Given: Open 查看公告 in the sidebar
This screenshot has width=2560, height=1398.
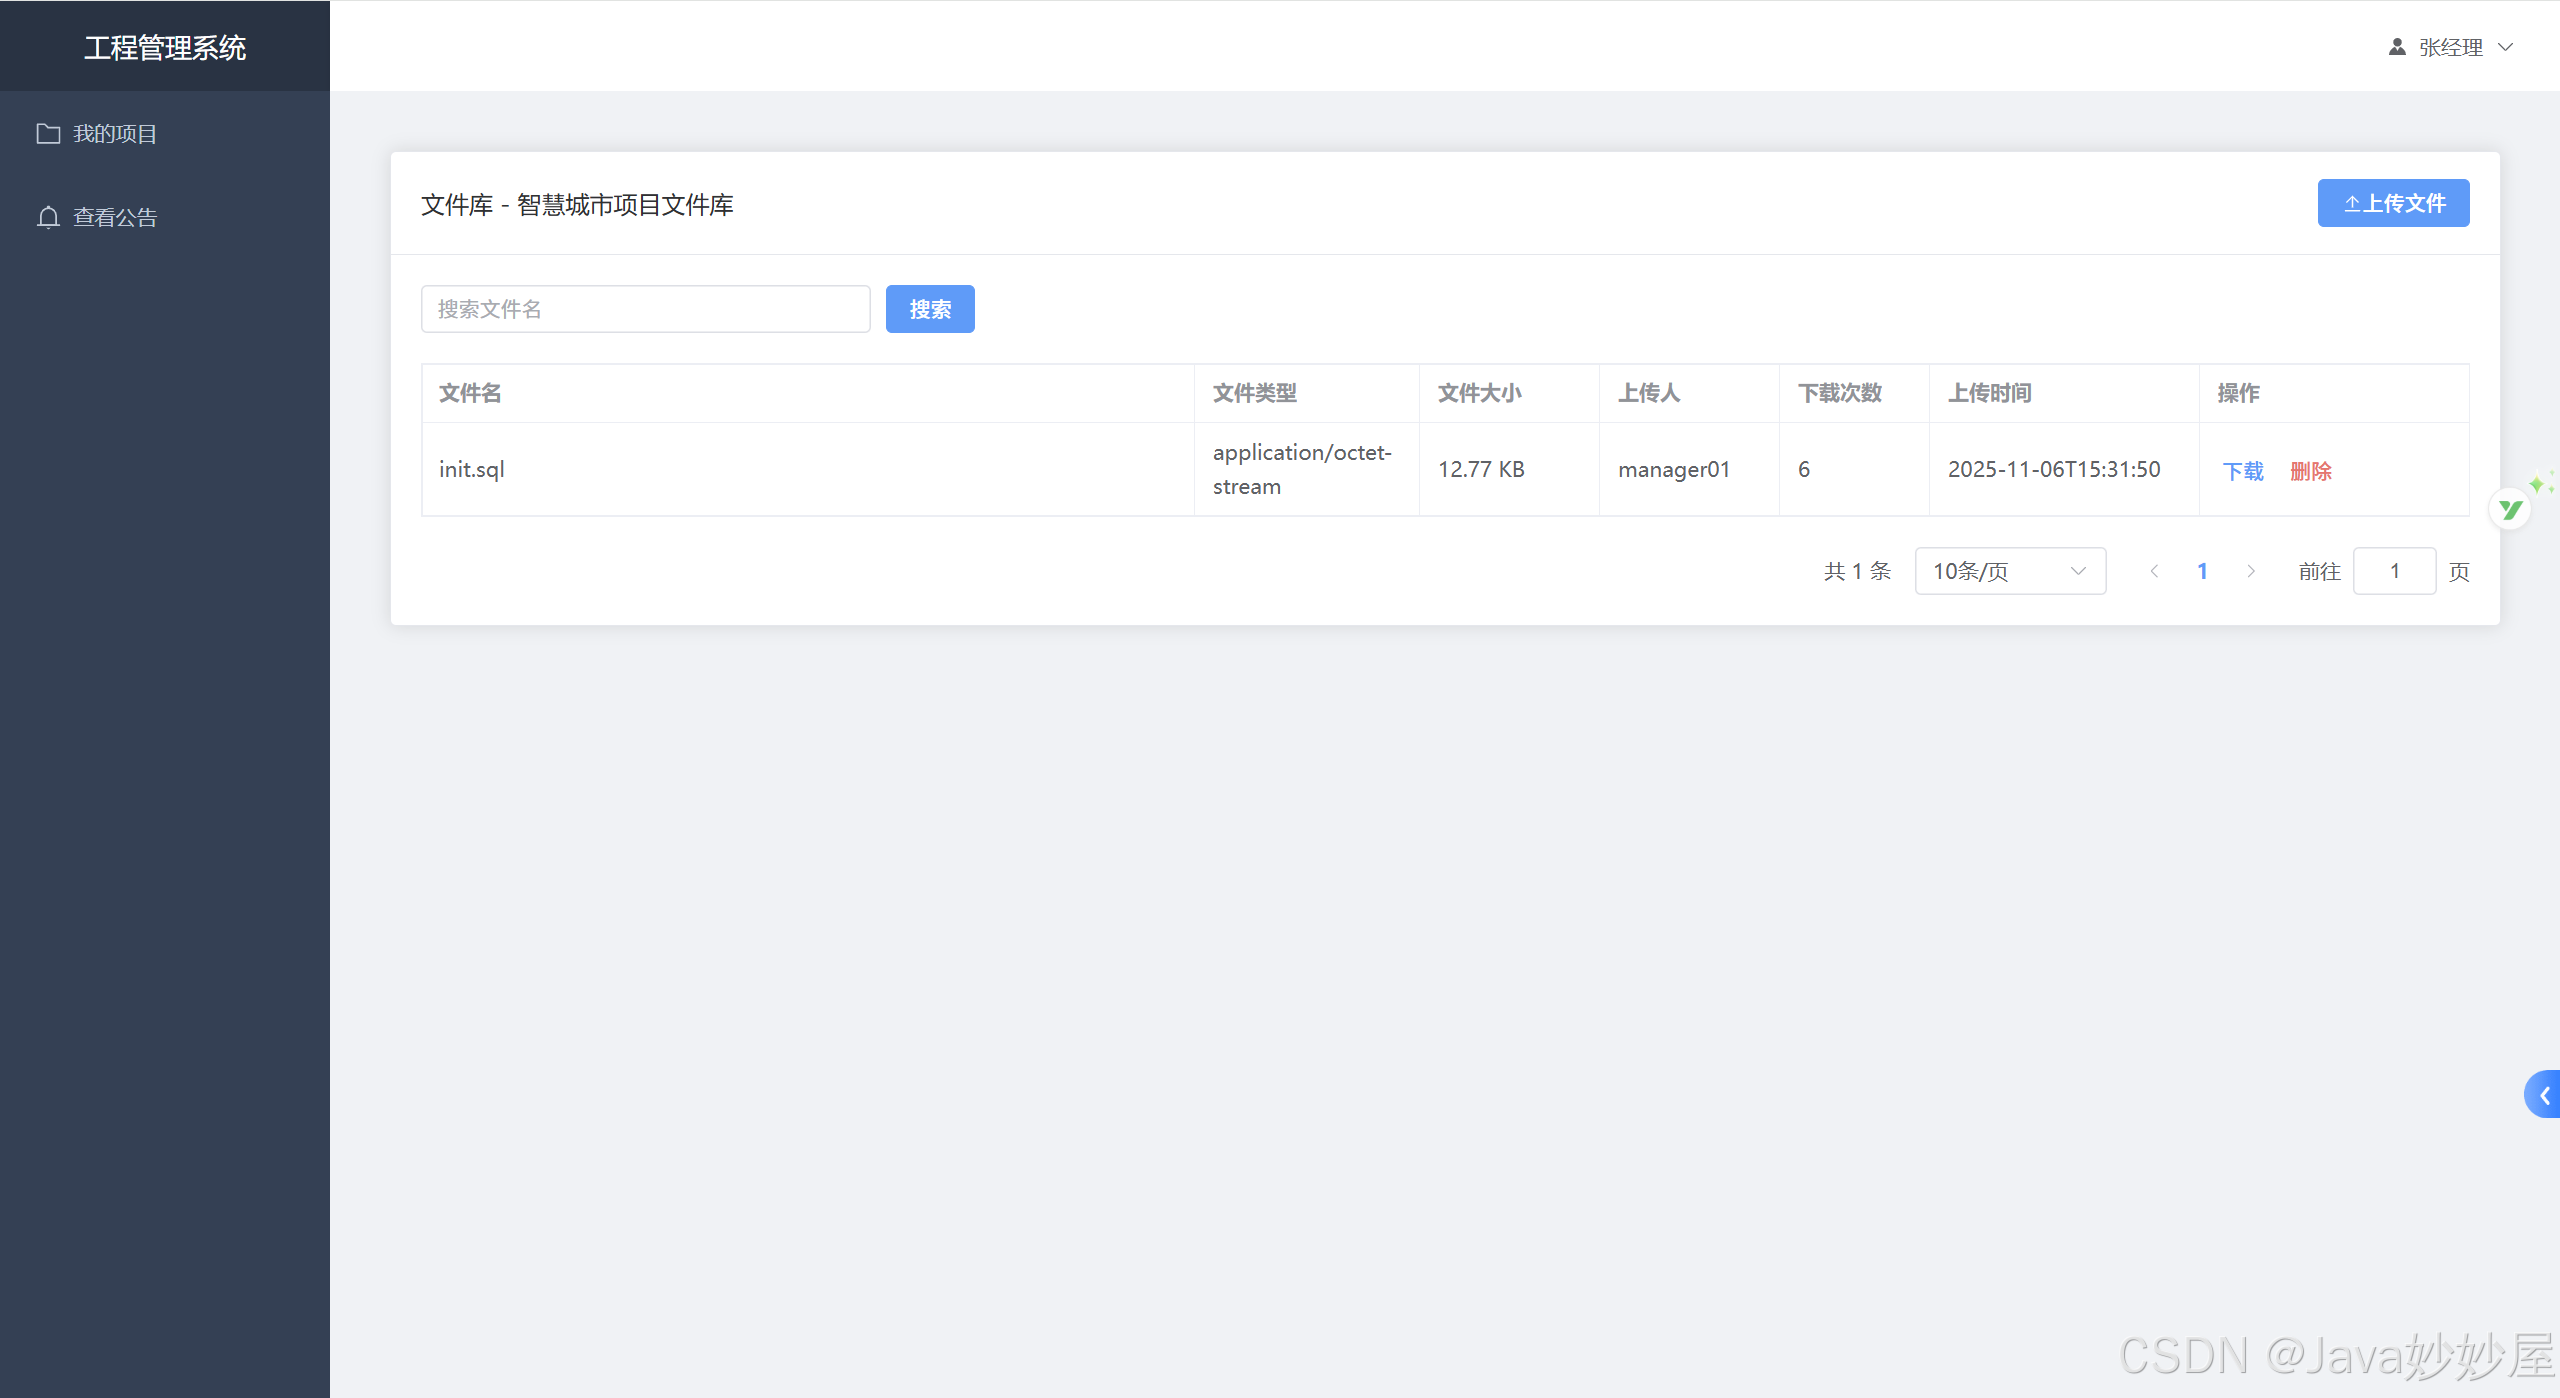Looking at the screenshot, I should (x=165, y=217).
